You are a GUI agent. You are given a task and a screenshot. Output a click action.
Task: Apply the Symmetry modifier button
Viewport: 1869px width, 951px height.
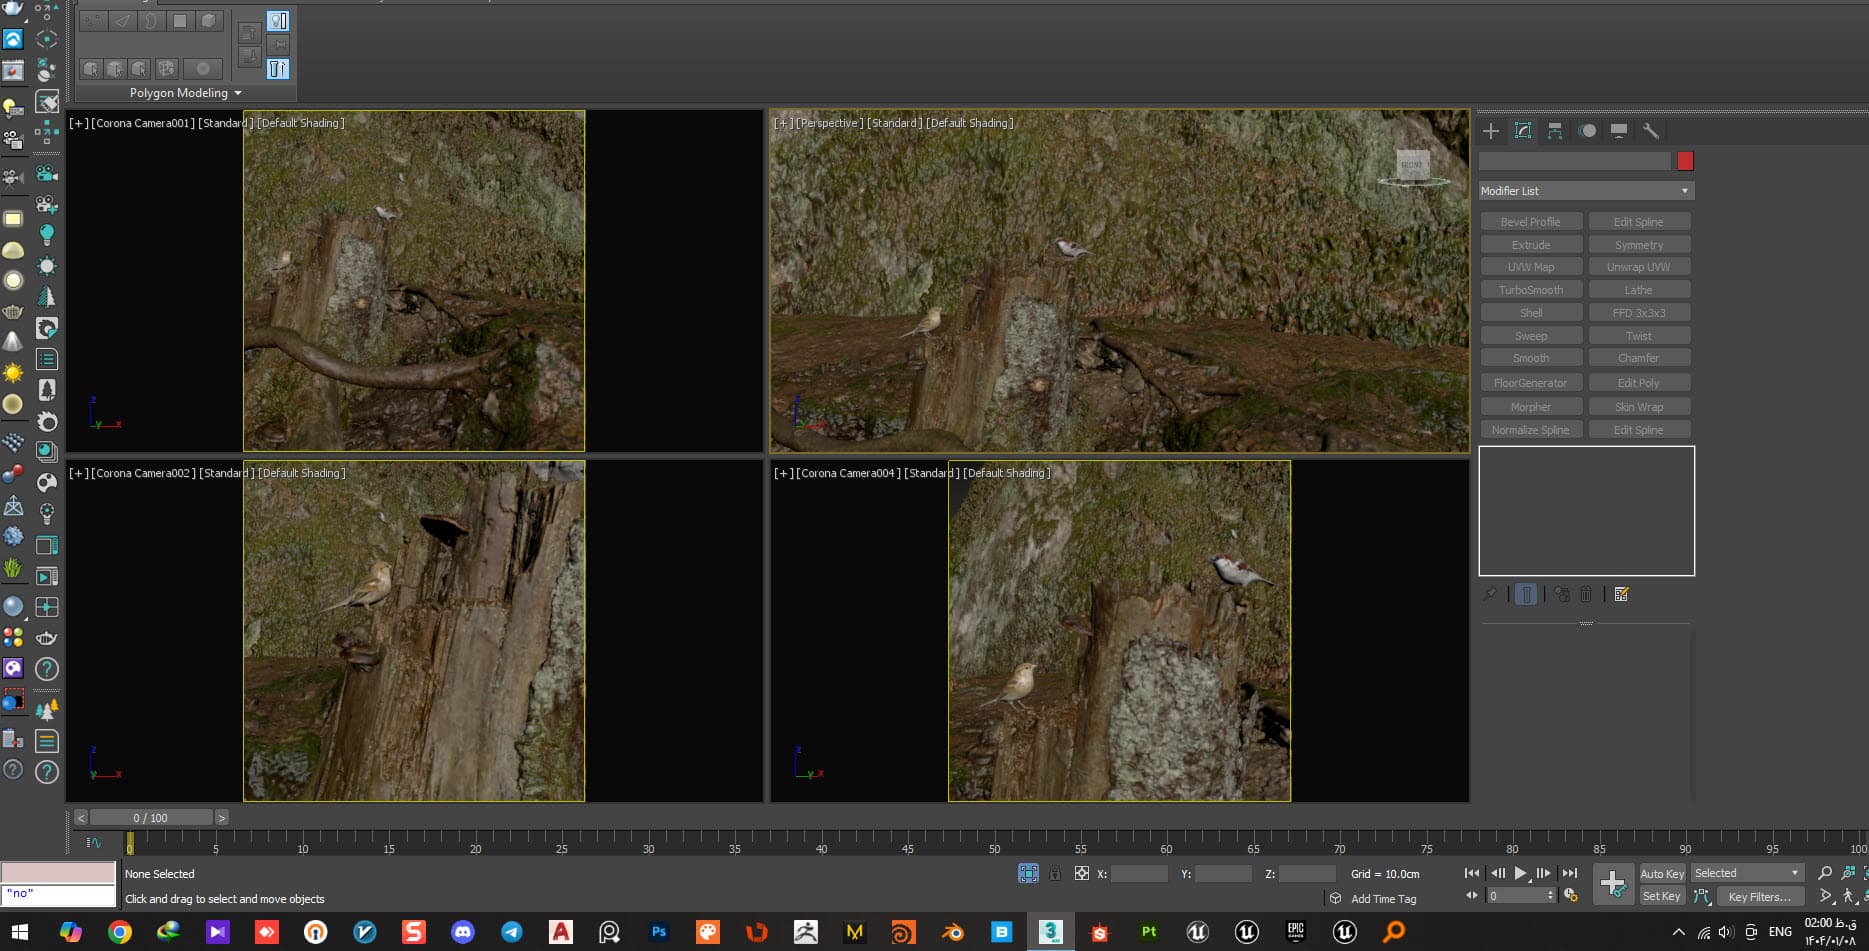(1638, 245)
